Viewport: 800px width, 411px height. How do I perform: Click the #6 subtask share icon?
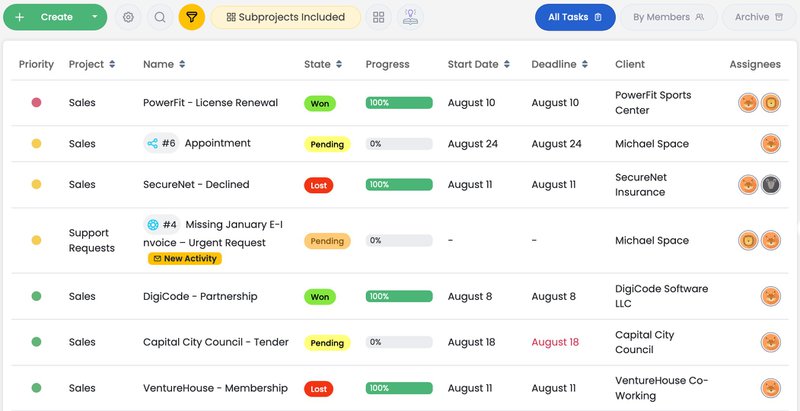tap(153, 143)
